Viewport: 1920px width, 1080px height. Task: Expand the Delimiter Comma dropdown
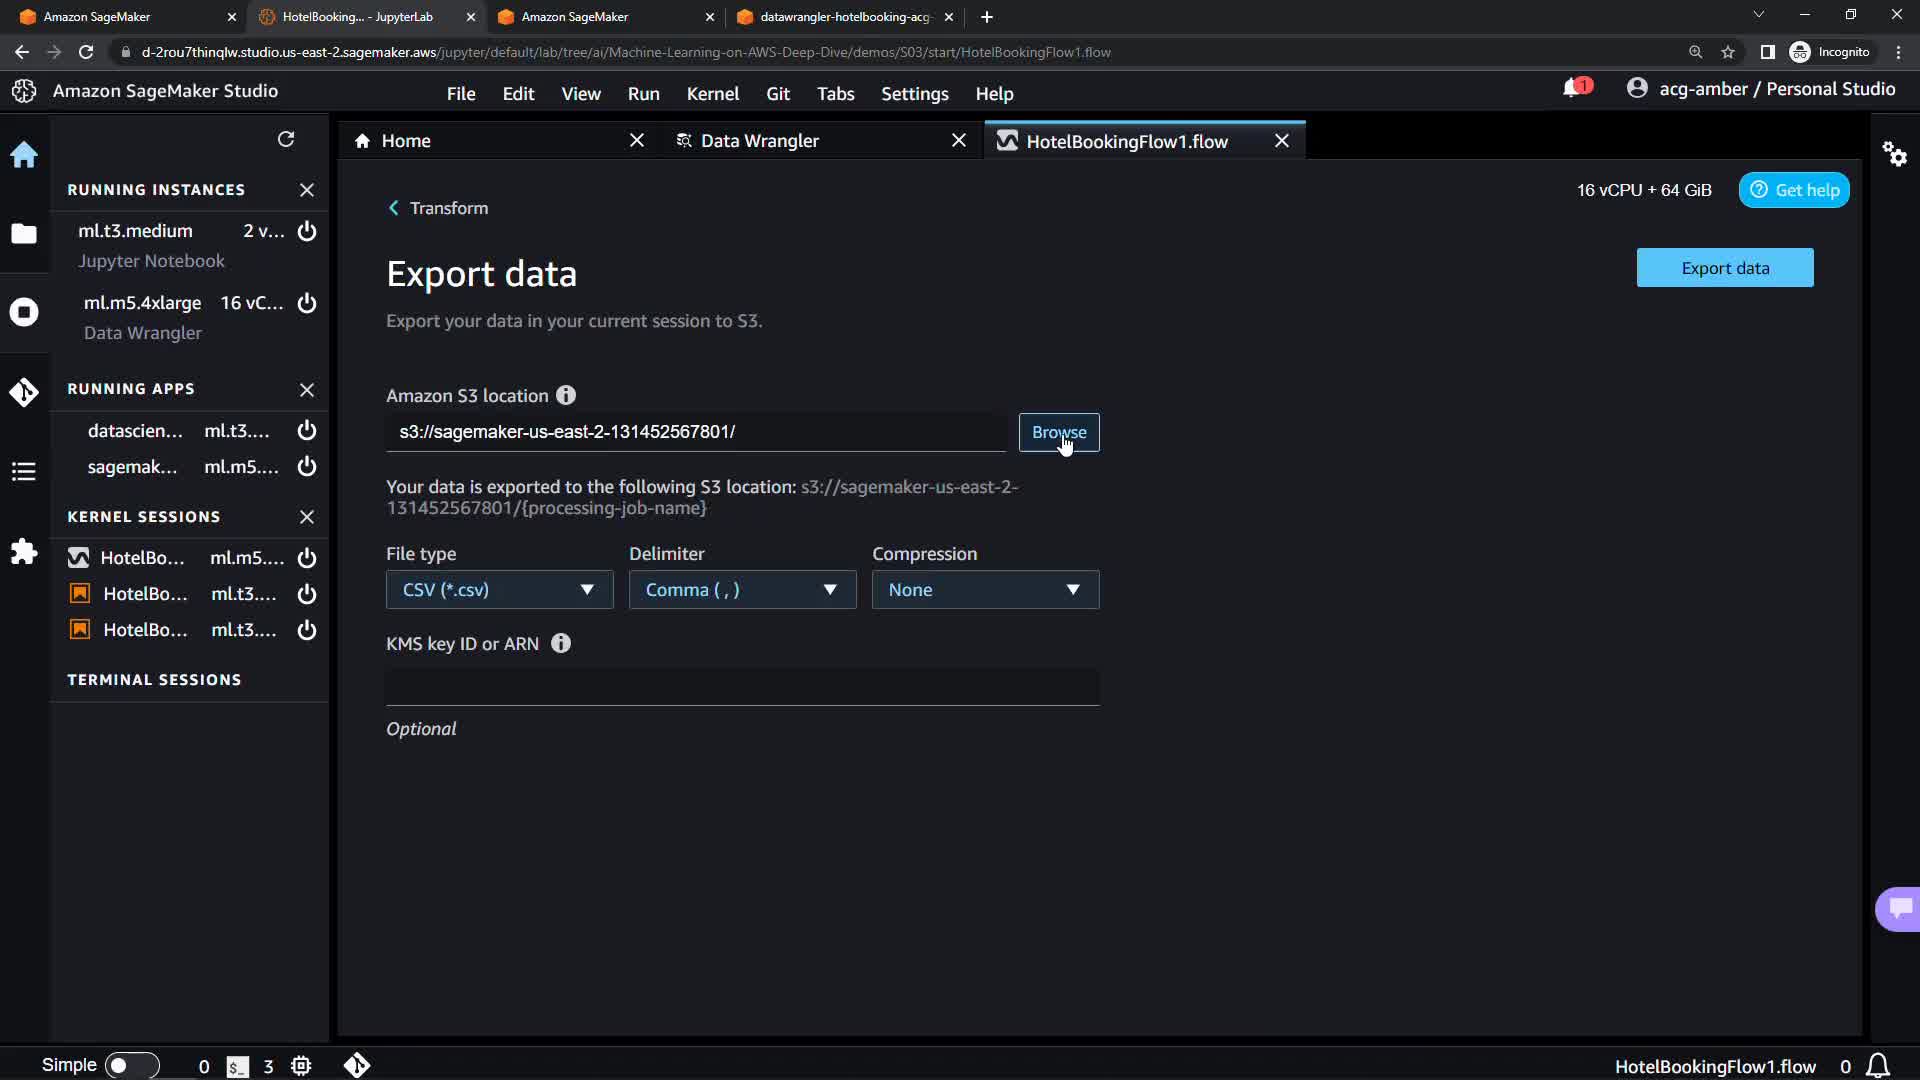pos(742,590)
